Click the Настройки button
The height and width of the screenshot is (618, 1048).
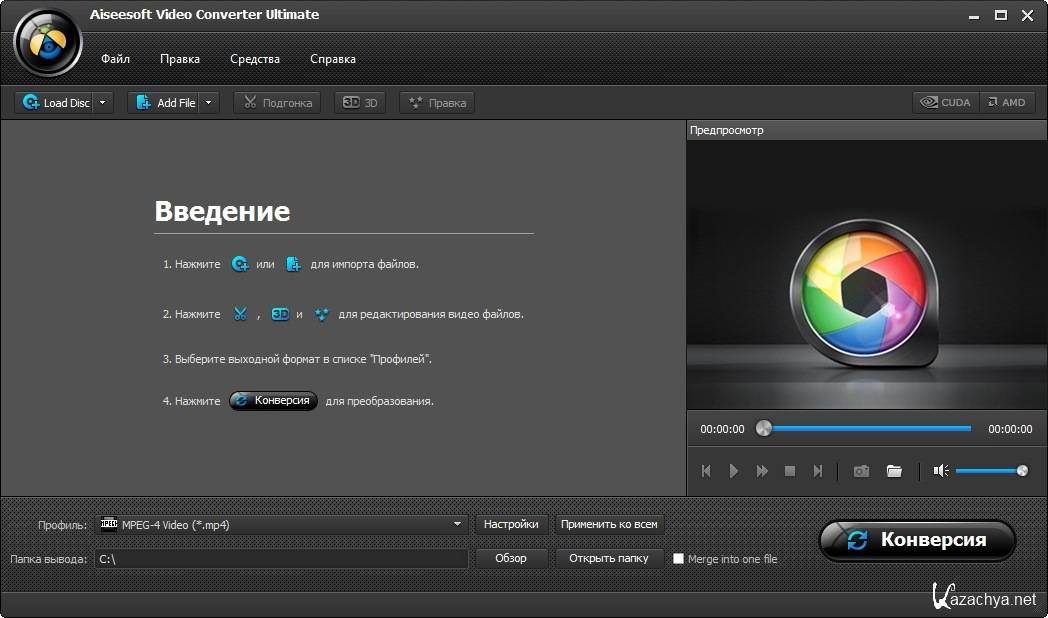[x=511, y=524]
